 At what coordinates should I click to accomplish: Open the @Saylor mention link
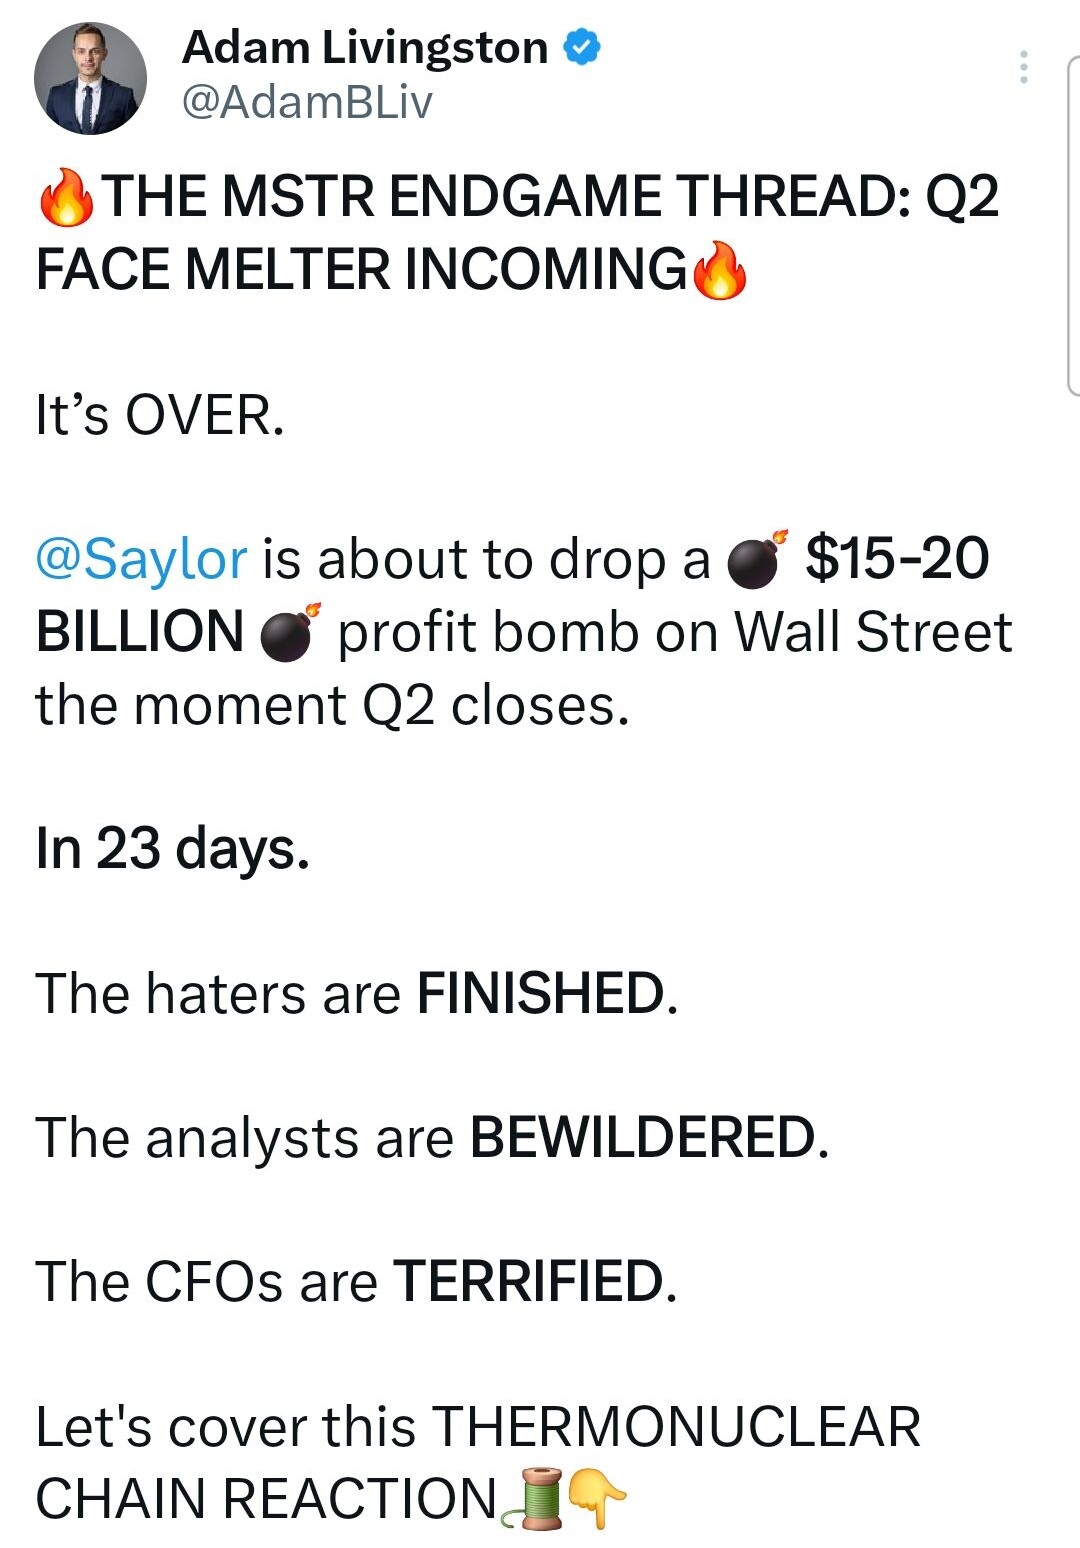click(141, 559)
